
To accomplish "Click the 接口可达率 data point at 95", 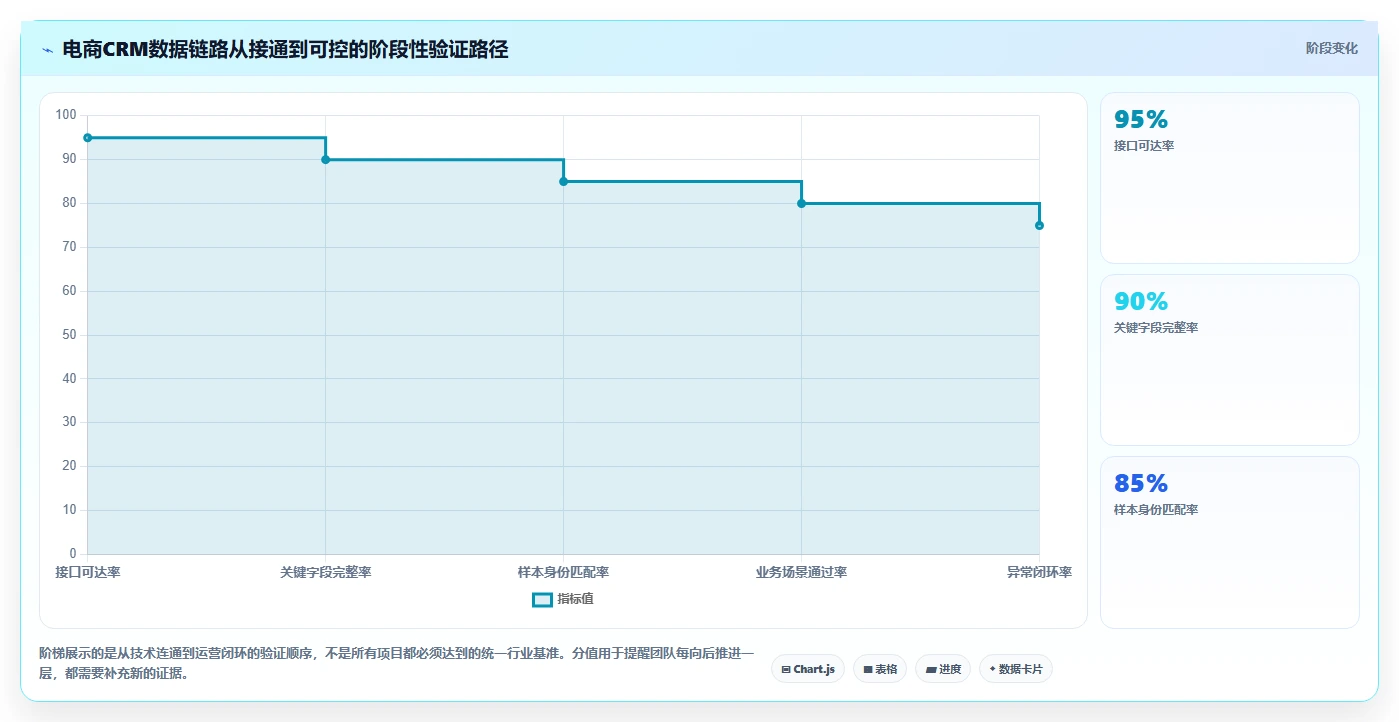I will [88, 138].
